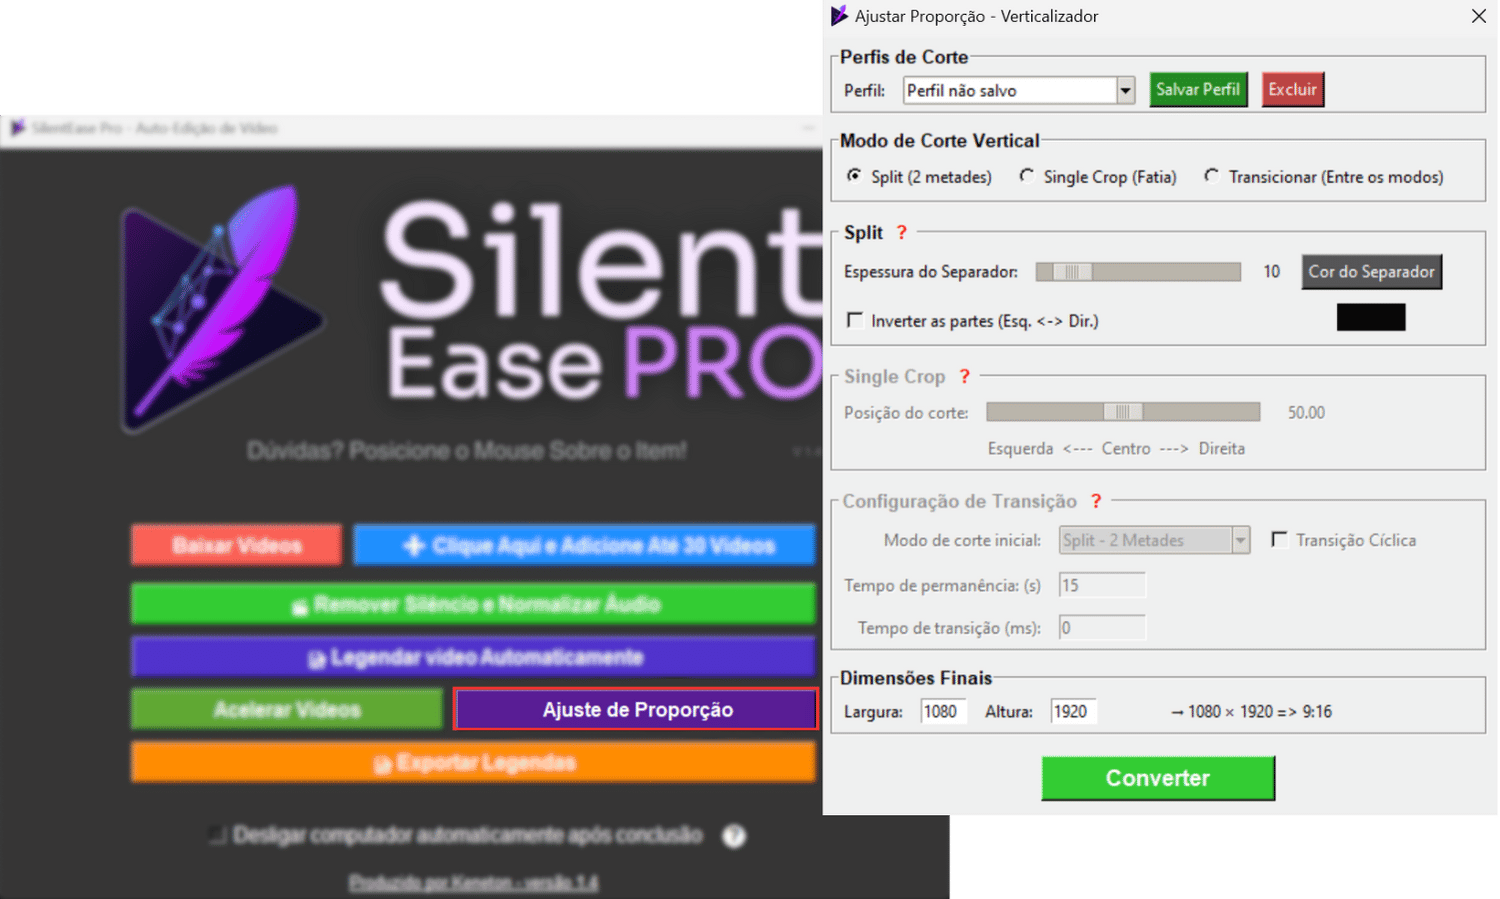Click Baixar Vídeos in SilentEase main window

(237, 545)
